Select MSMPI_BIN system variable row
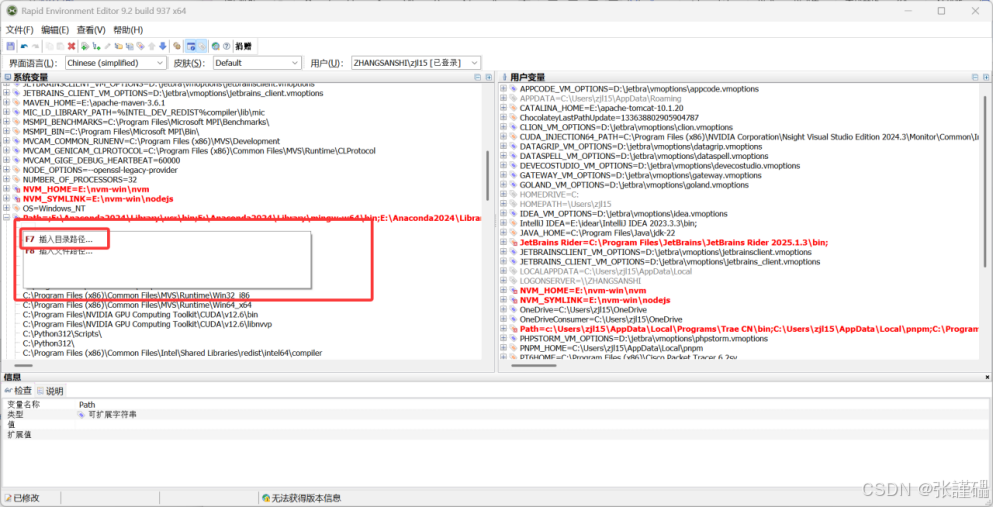The image size is (993, 507). click(x=111, y=132)
